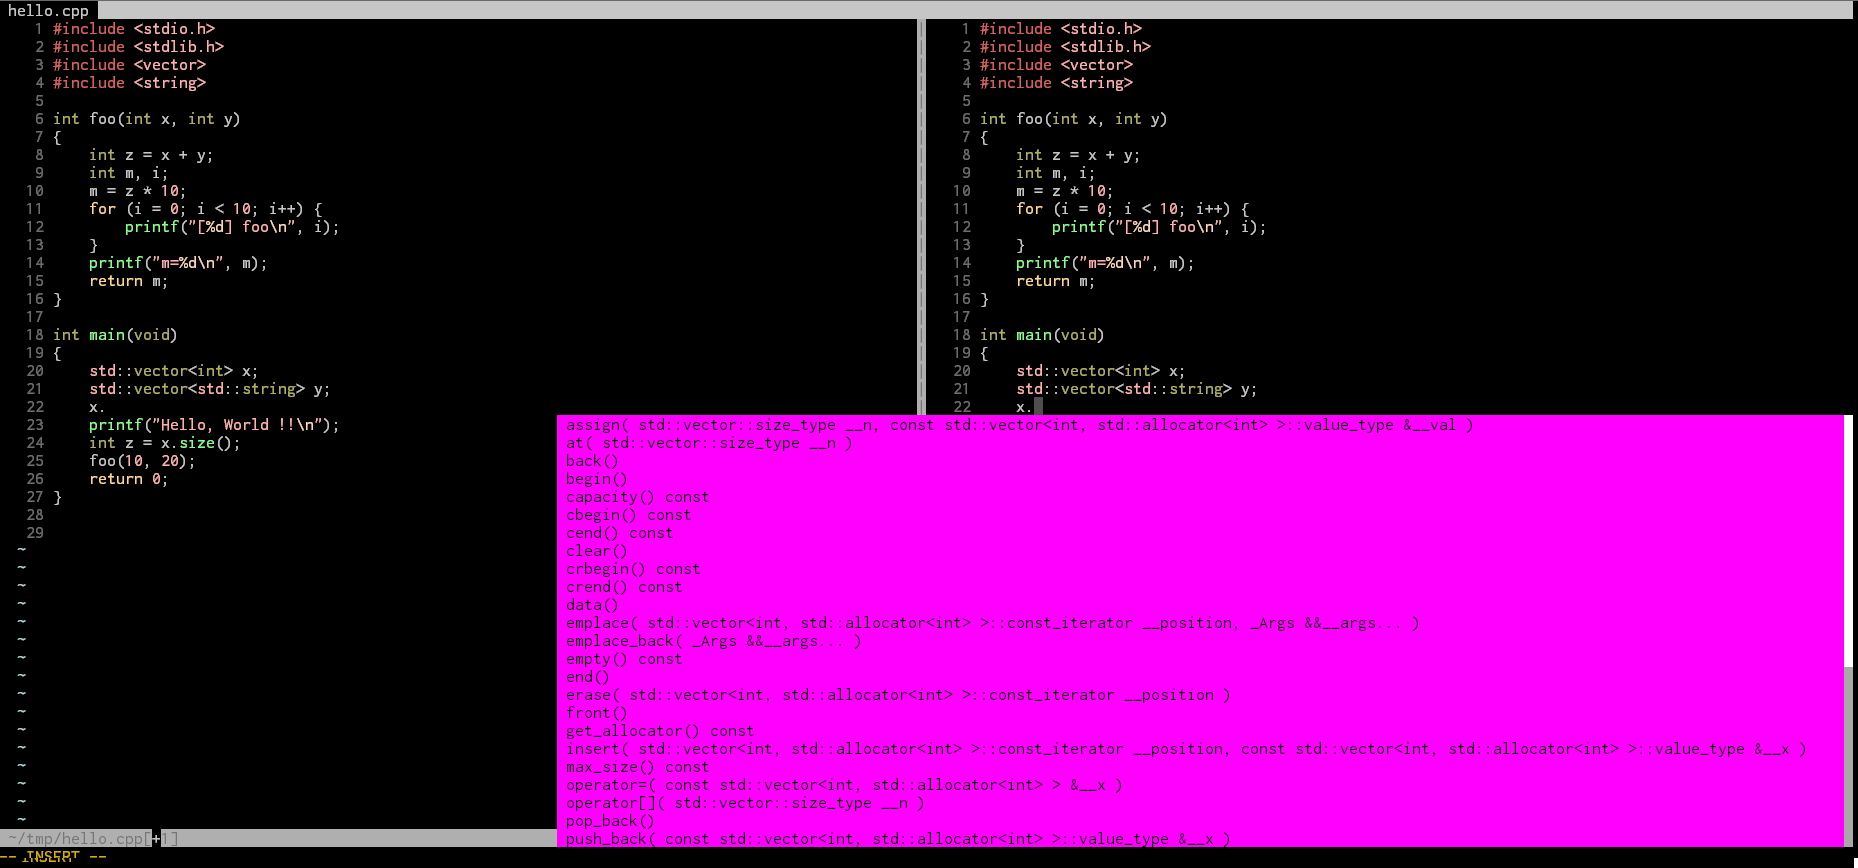
Task: Click 'return 0;' line
Action: coord(129,479)
